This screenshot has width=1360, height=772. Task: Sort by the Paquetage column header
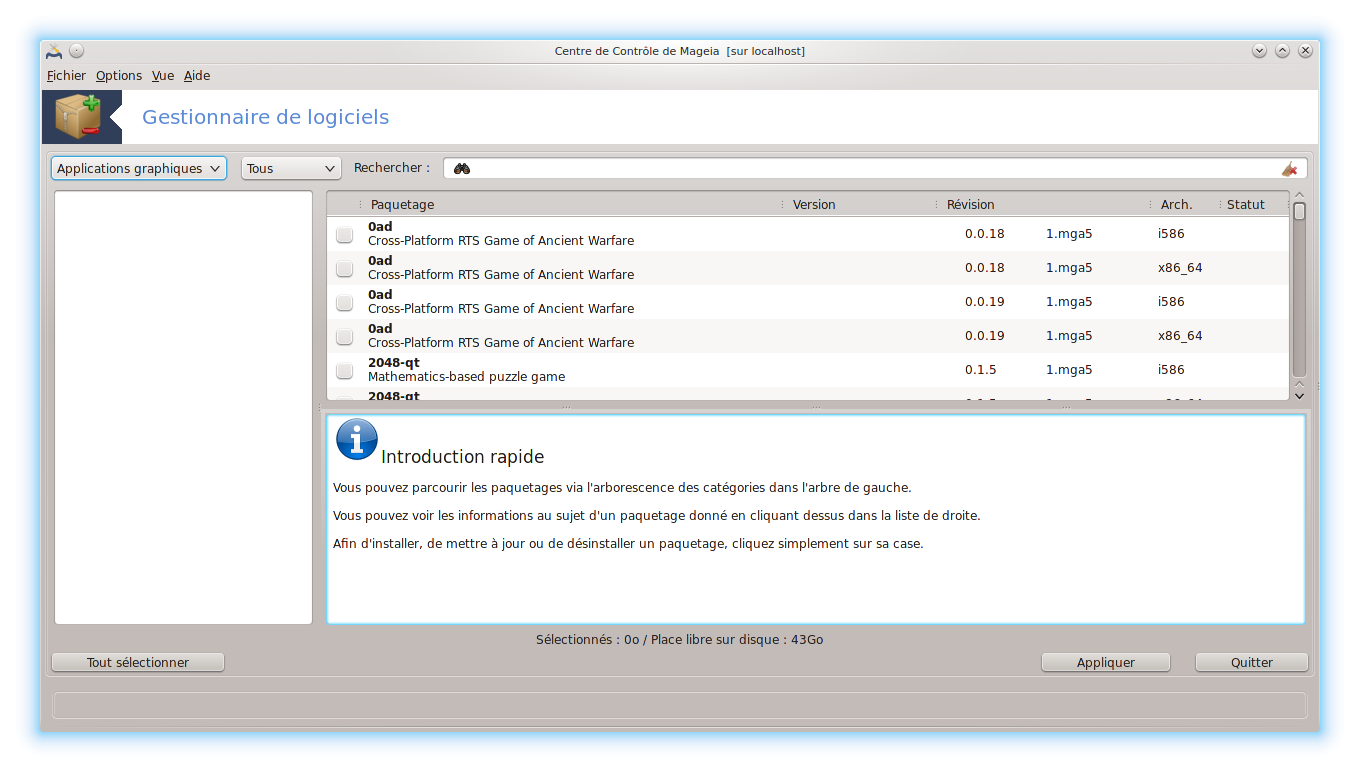coord(570,204)
